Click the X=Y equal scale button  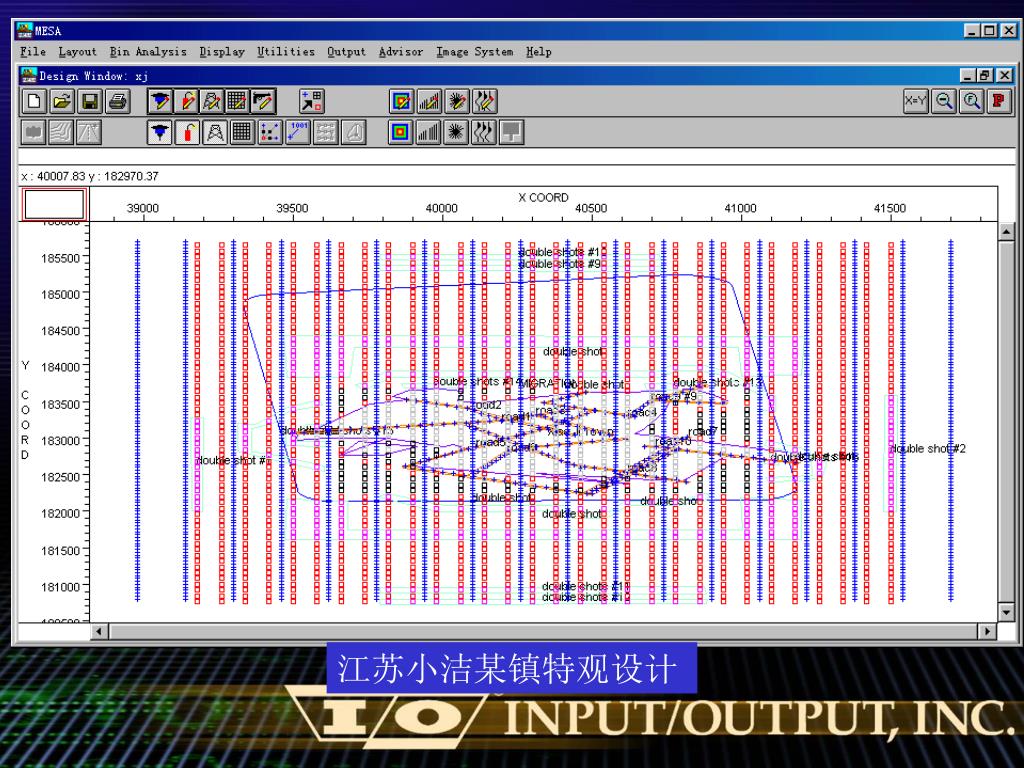coord(916,101)
